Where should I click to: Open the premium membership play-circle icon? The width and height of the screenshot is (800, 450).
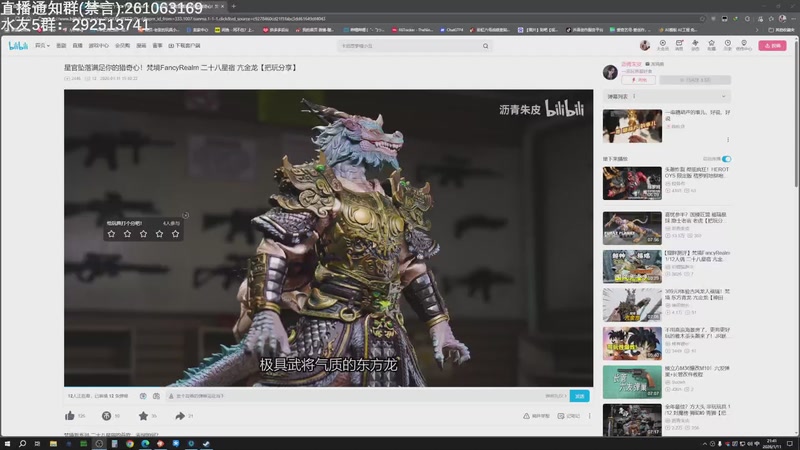click(663, 43)
